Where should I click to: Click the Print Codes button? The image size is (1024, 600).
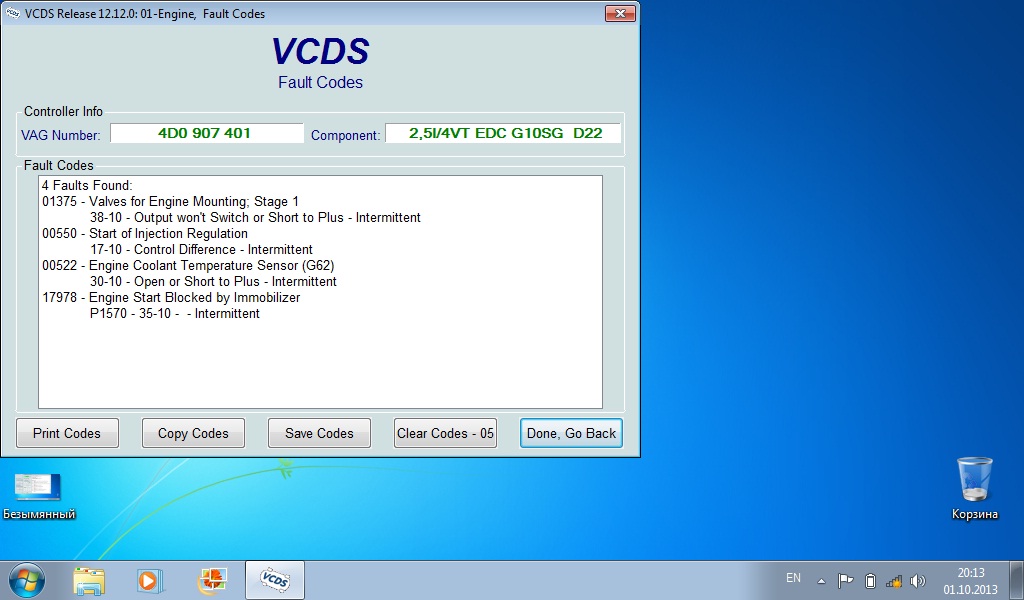[x=67, y=434]
